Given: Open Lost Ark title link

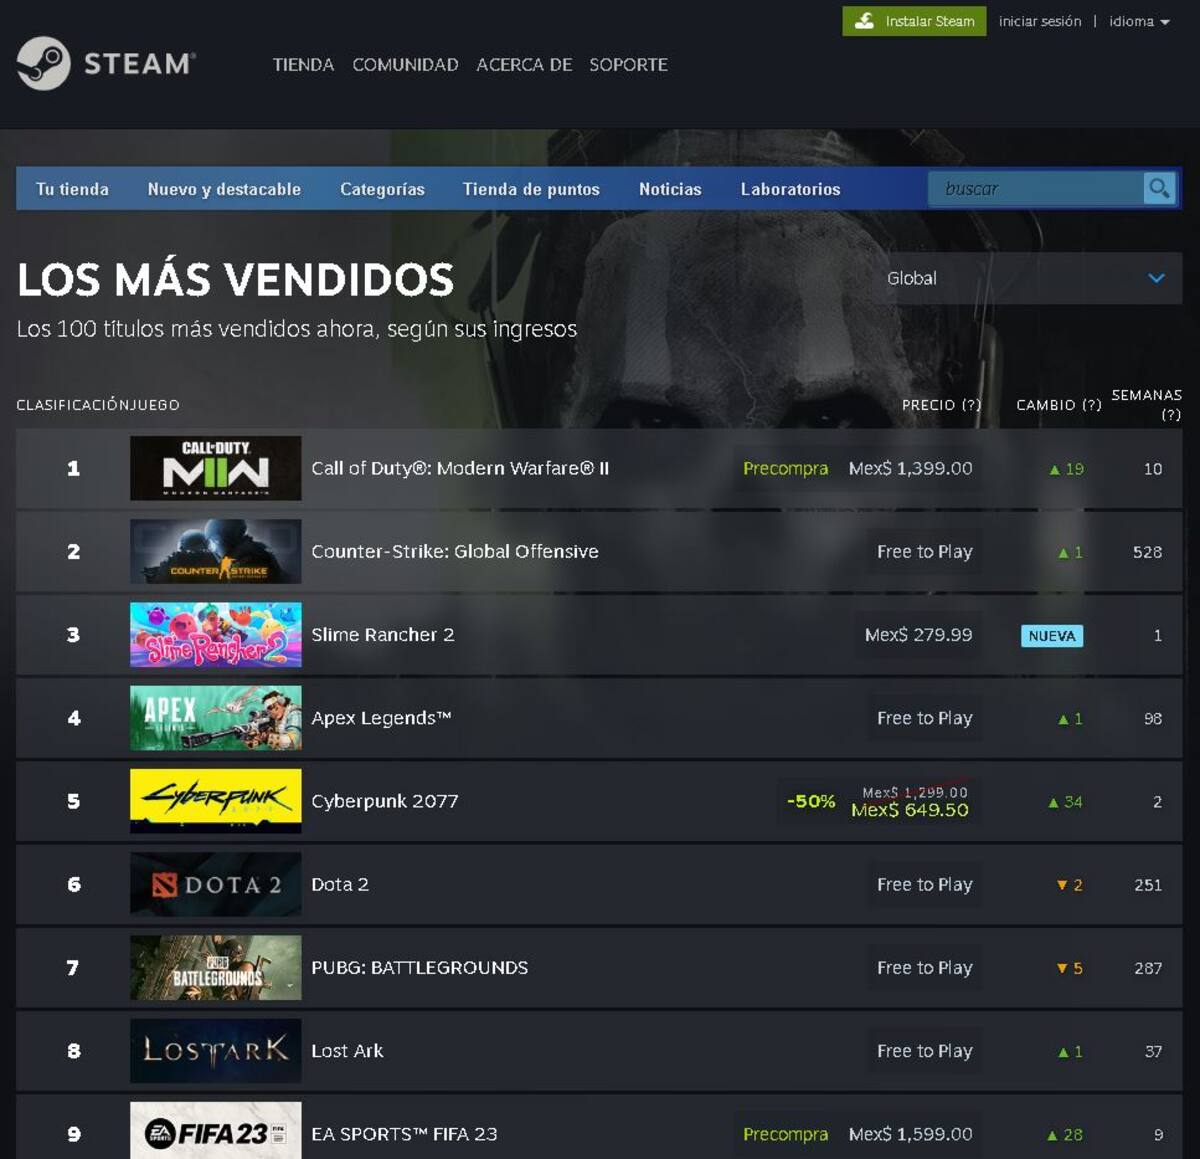Looking at the screenshot, I should point(347,1050).
